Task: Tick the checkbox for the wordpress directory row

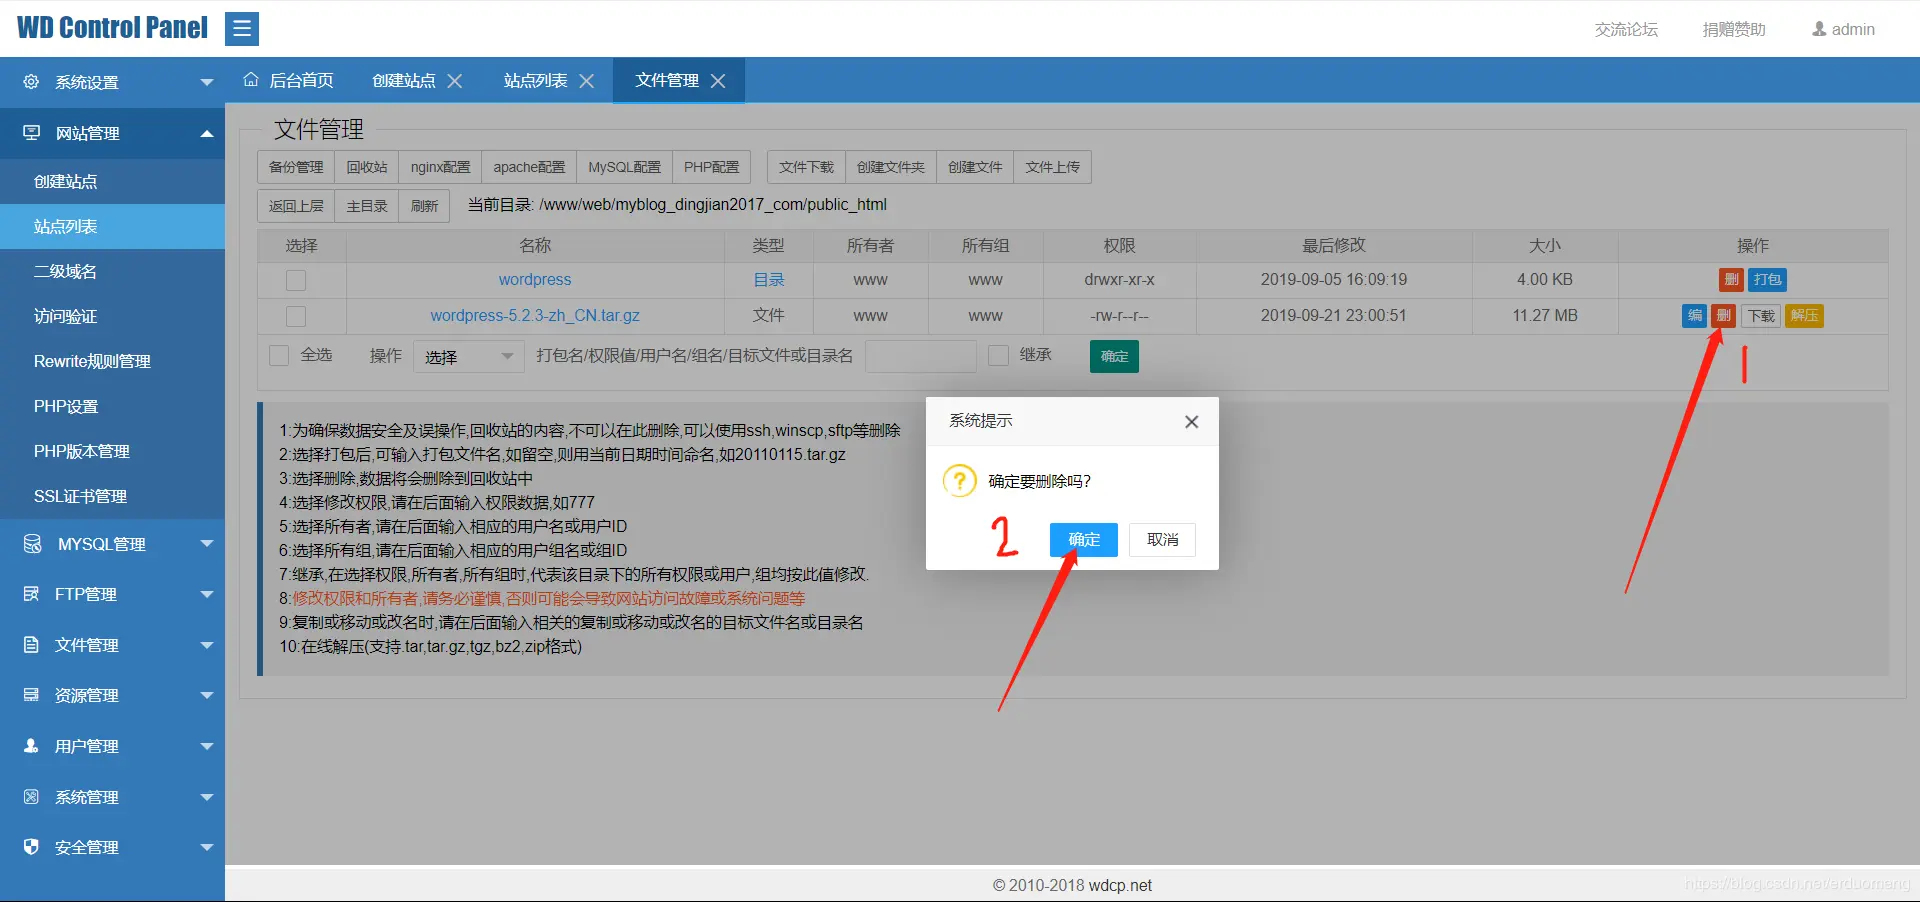Action: coord(295,280)
